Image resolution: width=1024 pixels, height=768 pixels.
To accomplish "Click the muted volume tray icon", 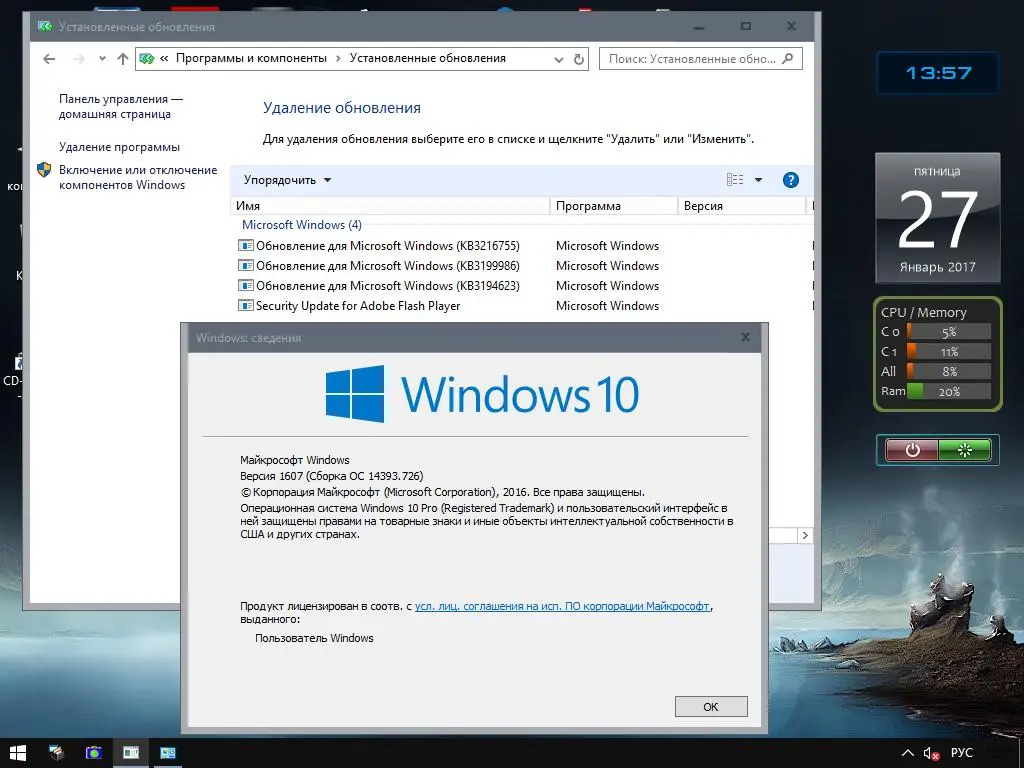I will point(931,754).
